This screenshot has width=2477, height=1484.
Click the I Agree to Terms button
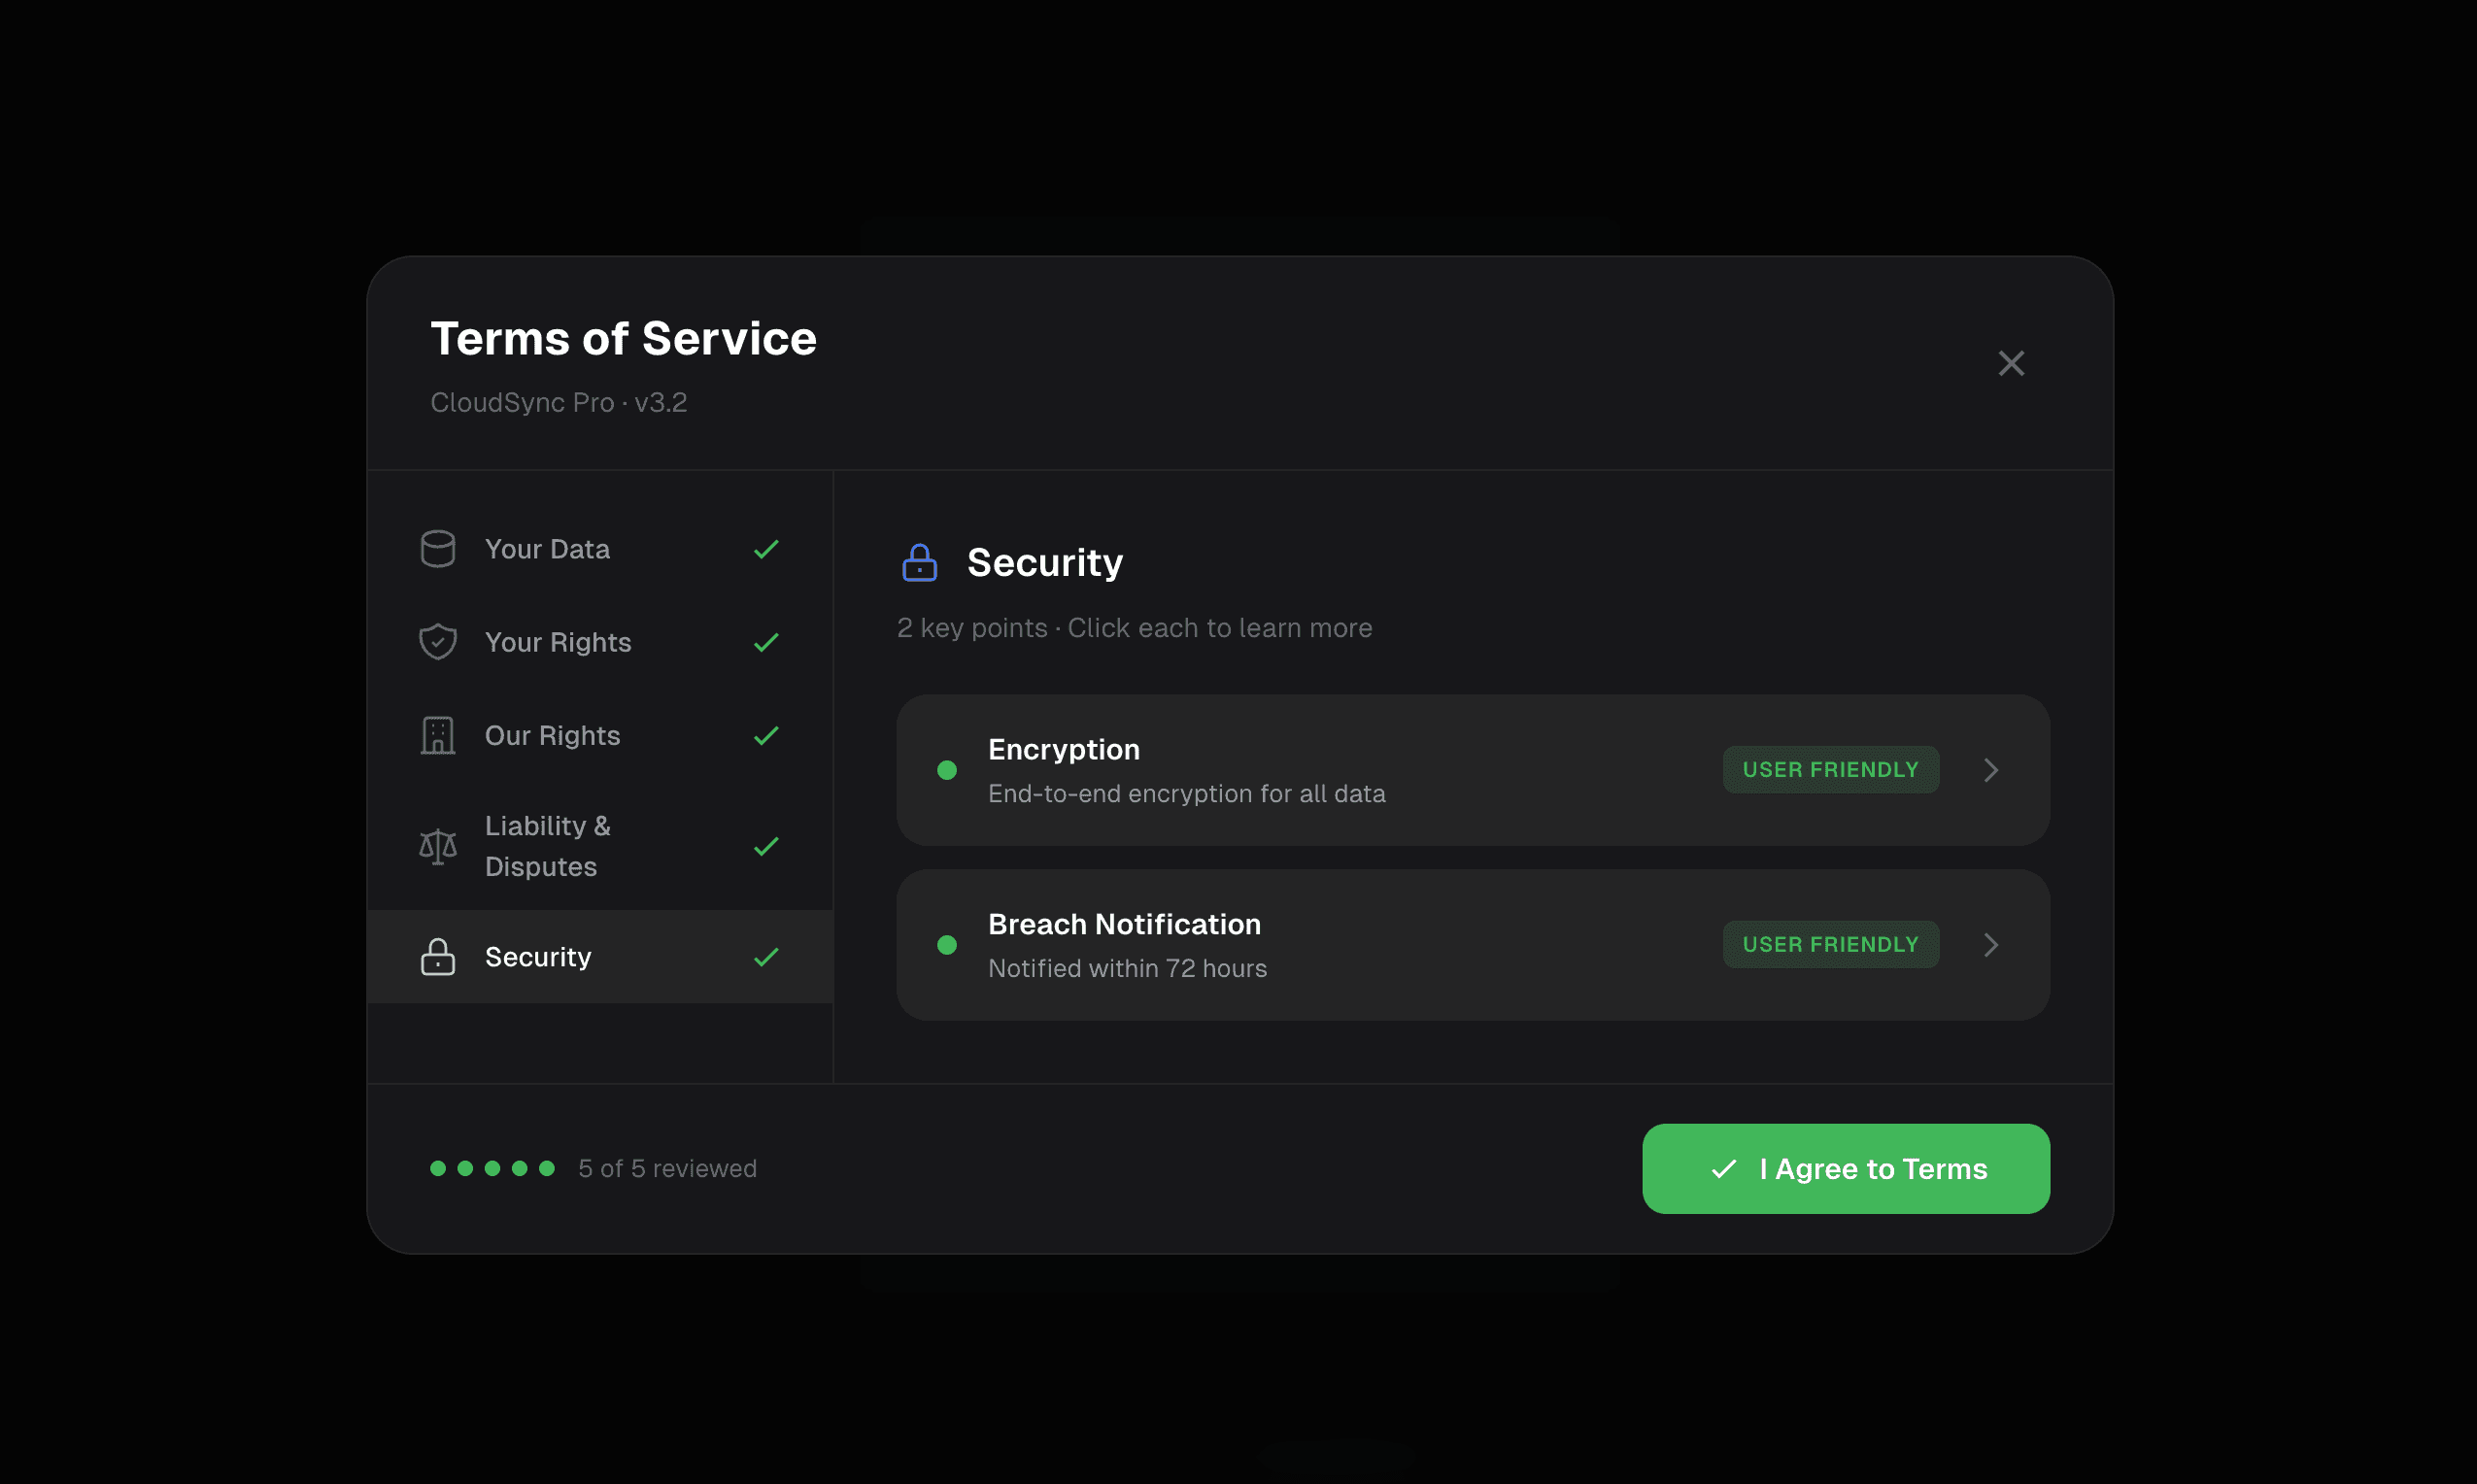[1846, 1169]
